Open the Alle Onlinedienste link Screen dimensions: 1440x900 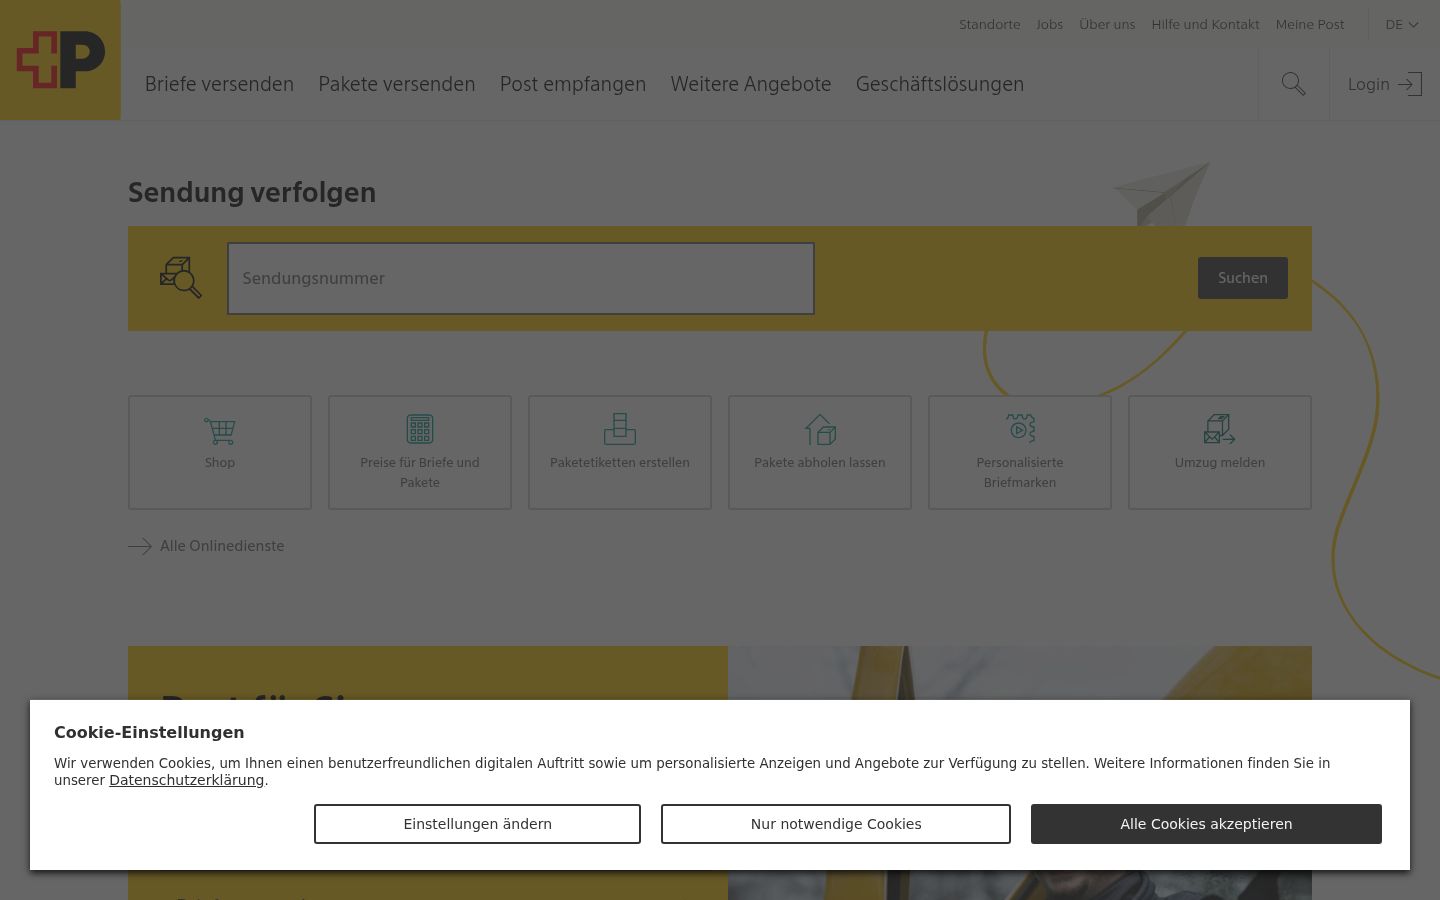(222, 546)
